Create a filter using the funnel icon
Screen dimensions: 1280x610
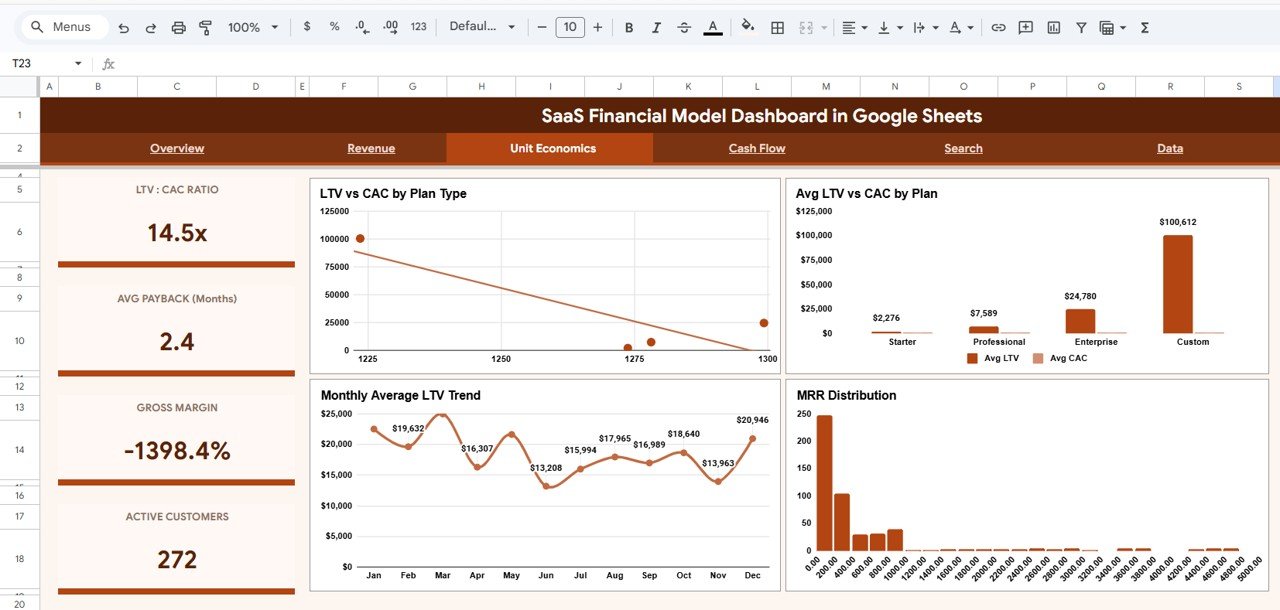click(1081, 27)
